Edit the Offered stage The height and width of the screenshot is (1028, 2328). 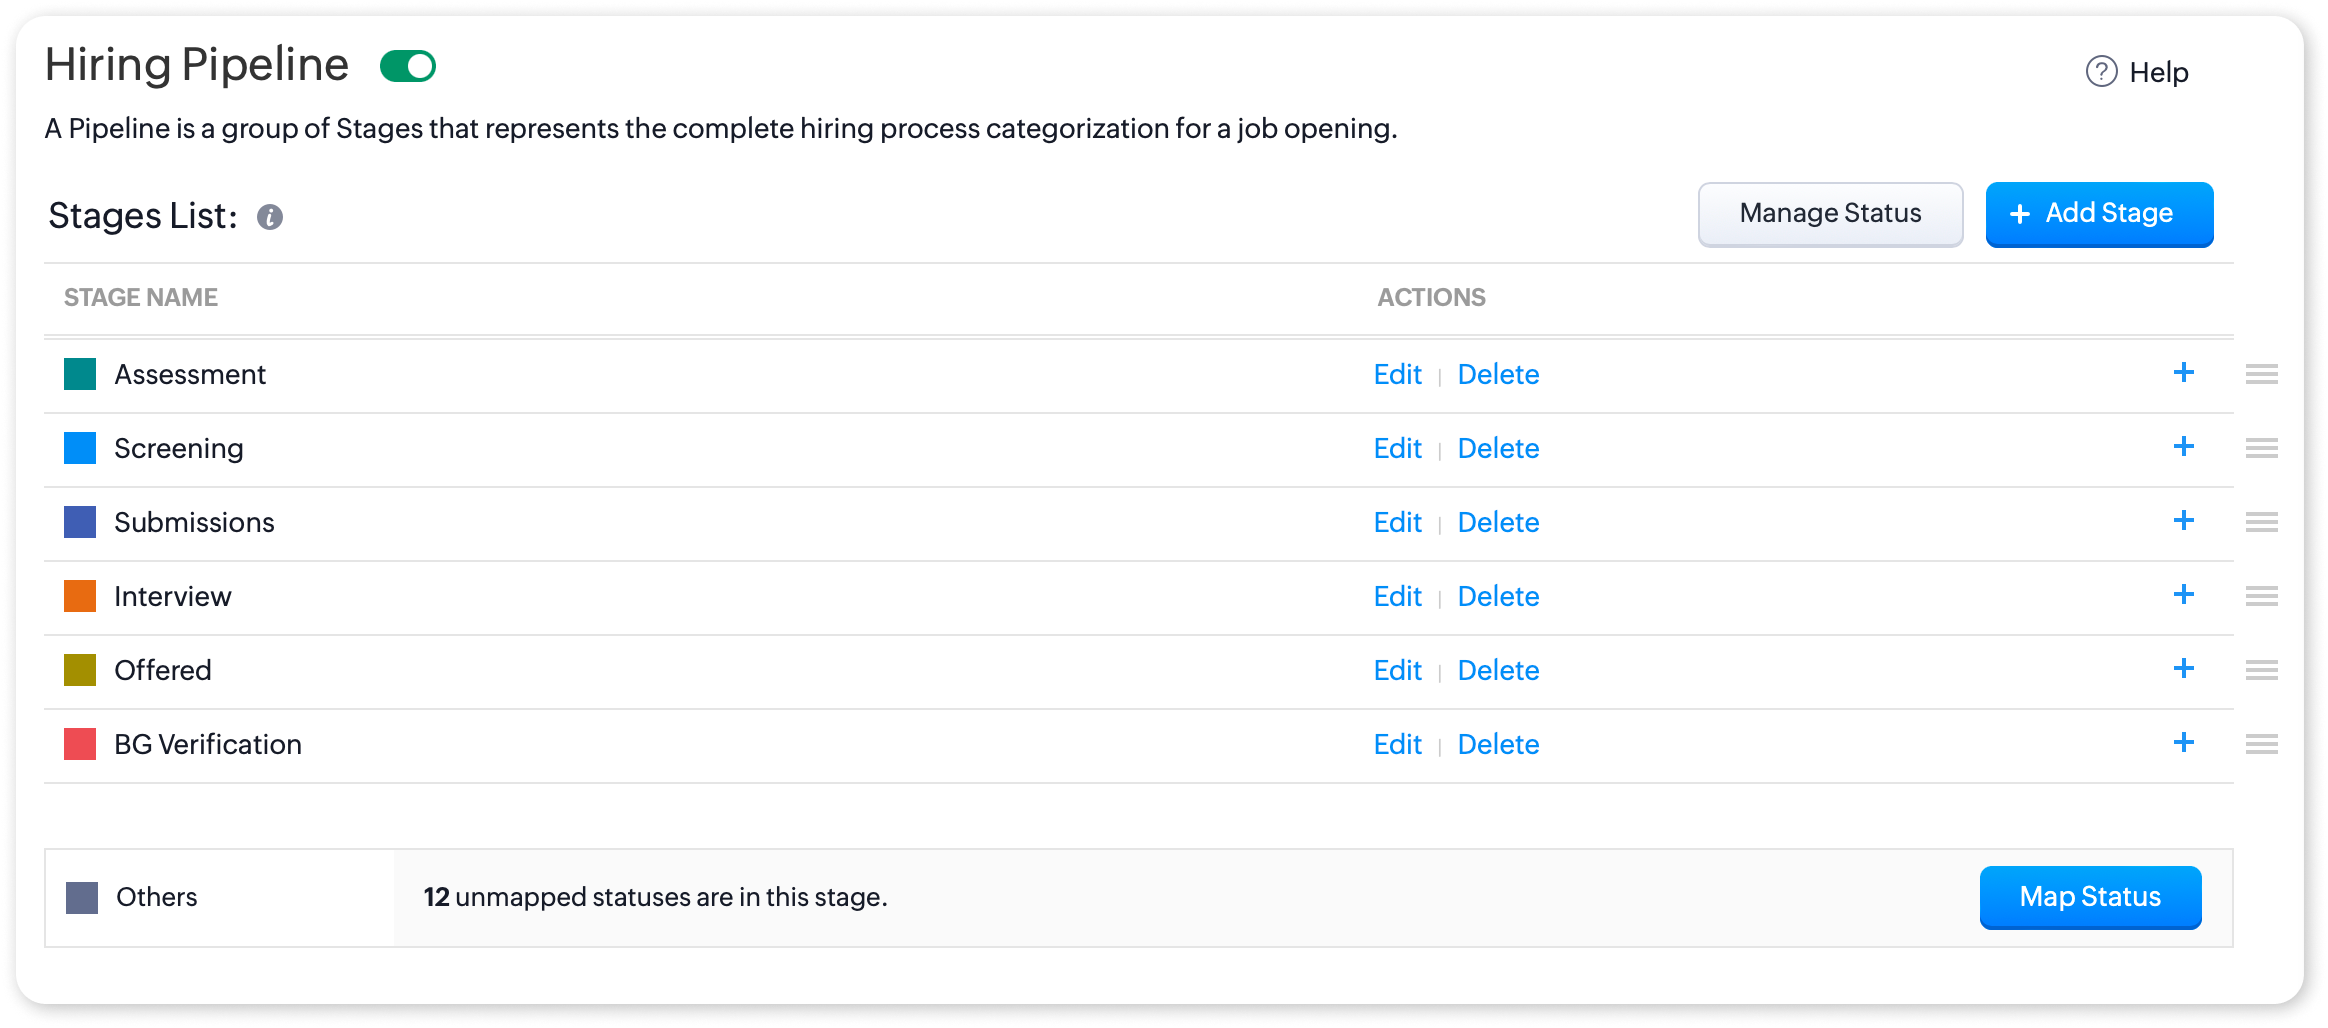(x=1397, y=670)
